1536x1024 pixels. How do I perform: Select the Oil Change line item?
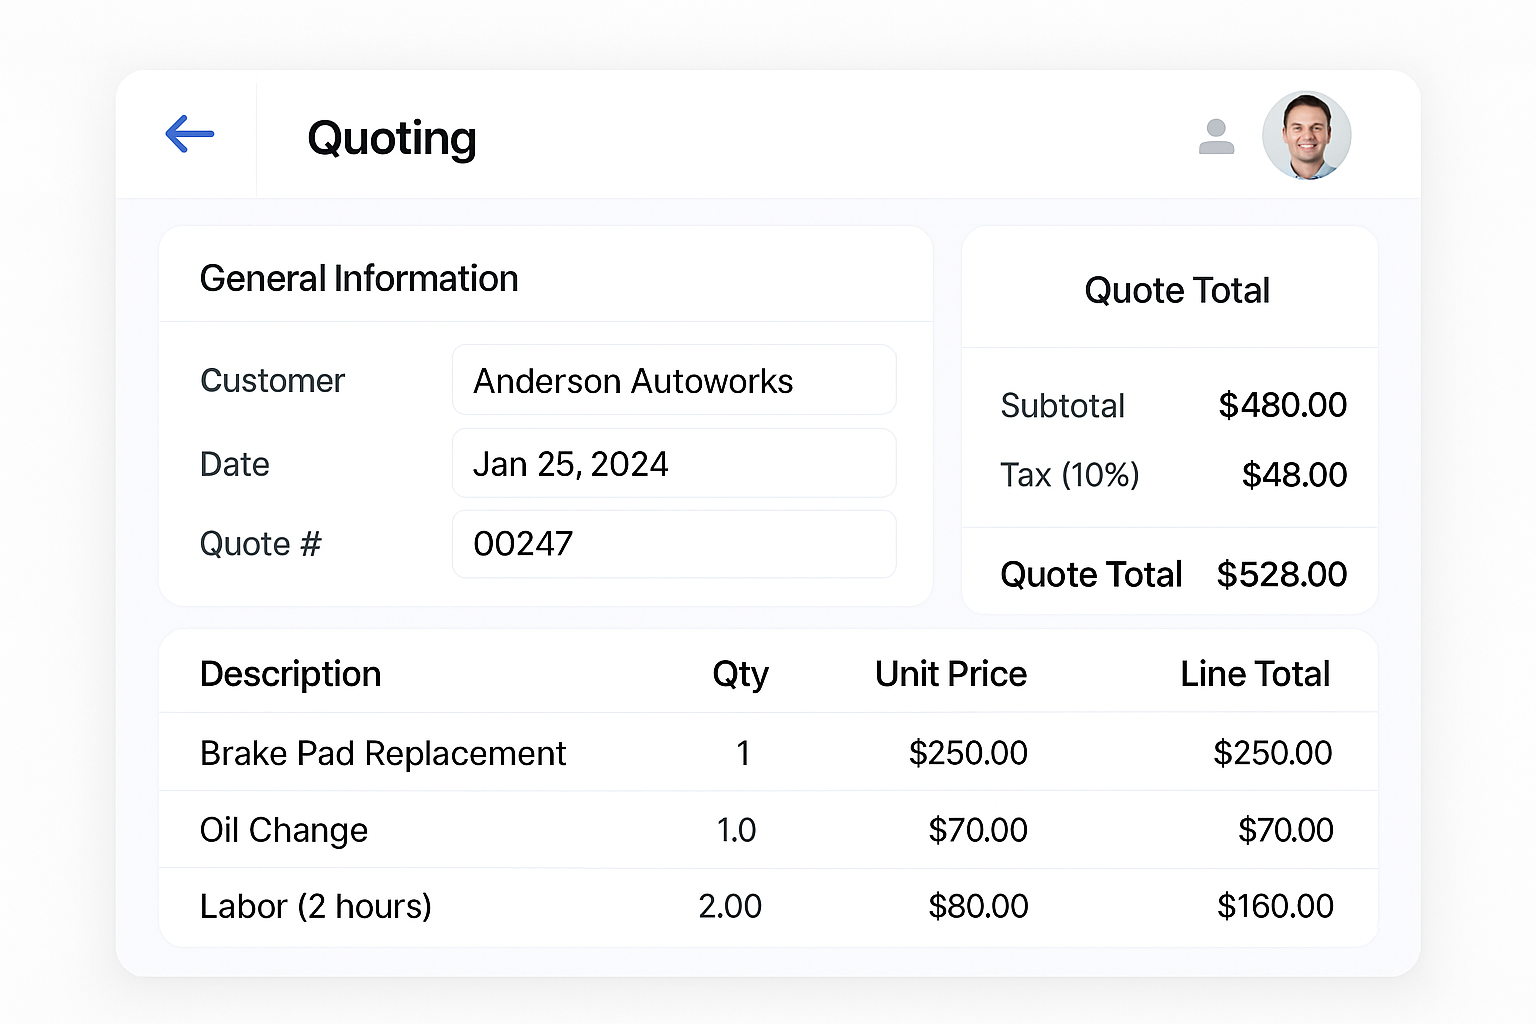click(283, 830)
